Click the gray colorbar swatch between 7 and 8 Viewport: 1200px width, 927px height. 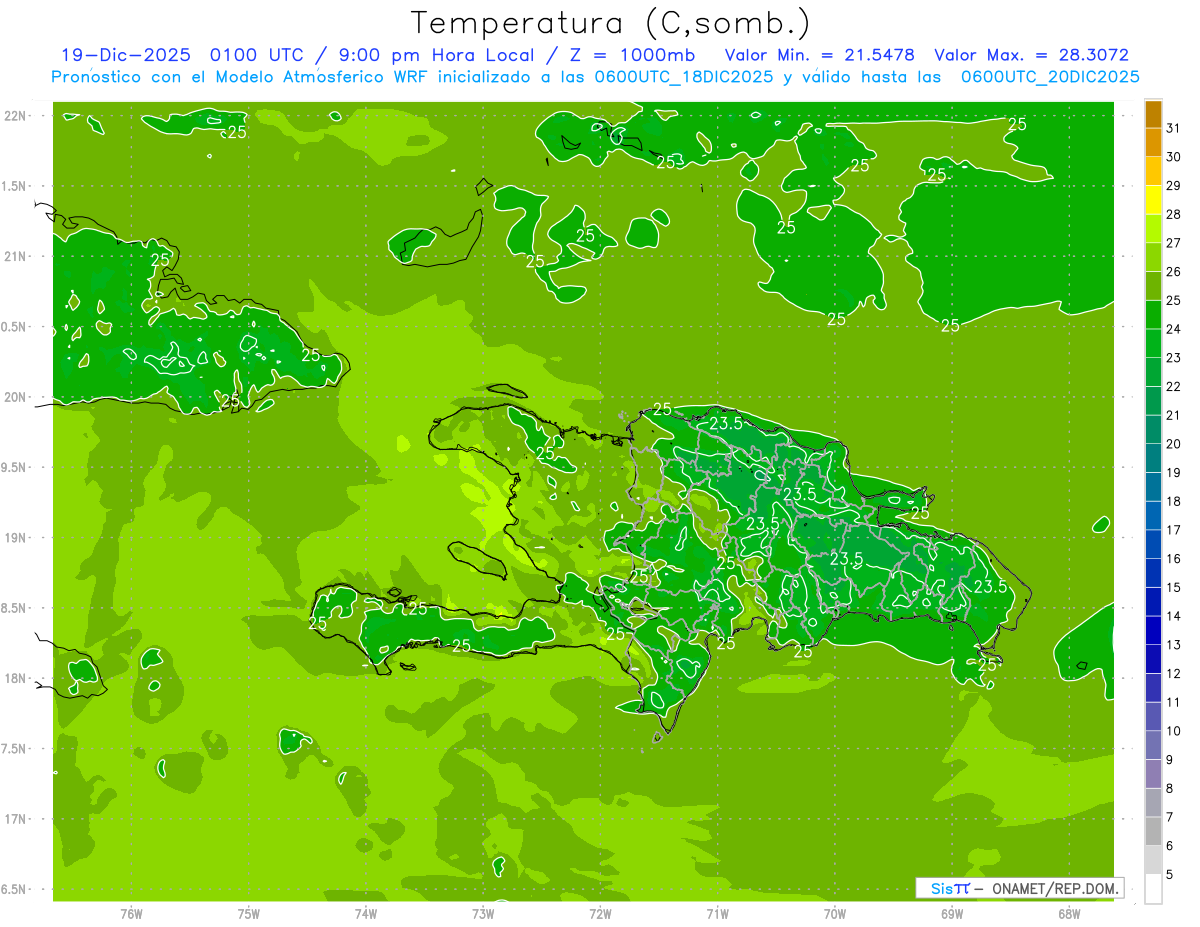pos(1153,803)
